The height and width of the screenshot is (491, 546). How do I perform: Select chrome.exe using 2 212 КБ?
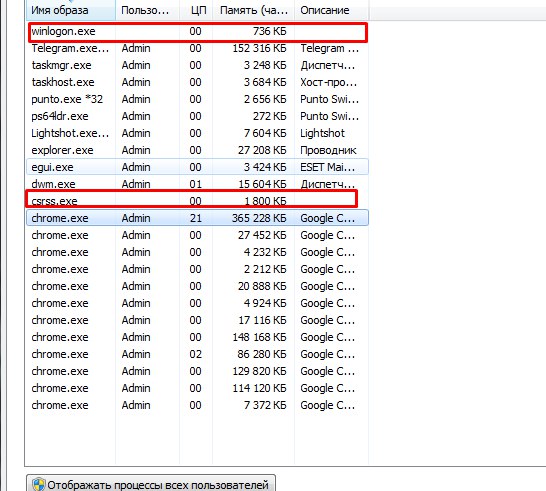[197, 269]
